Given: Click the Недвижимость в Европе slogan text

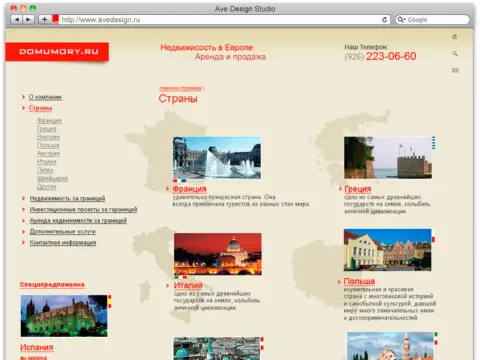Looking at the screenshot, I should 207,47.
